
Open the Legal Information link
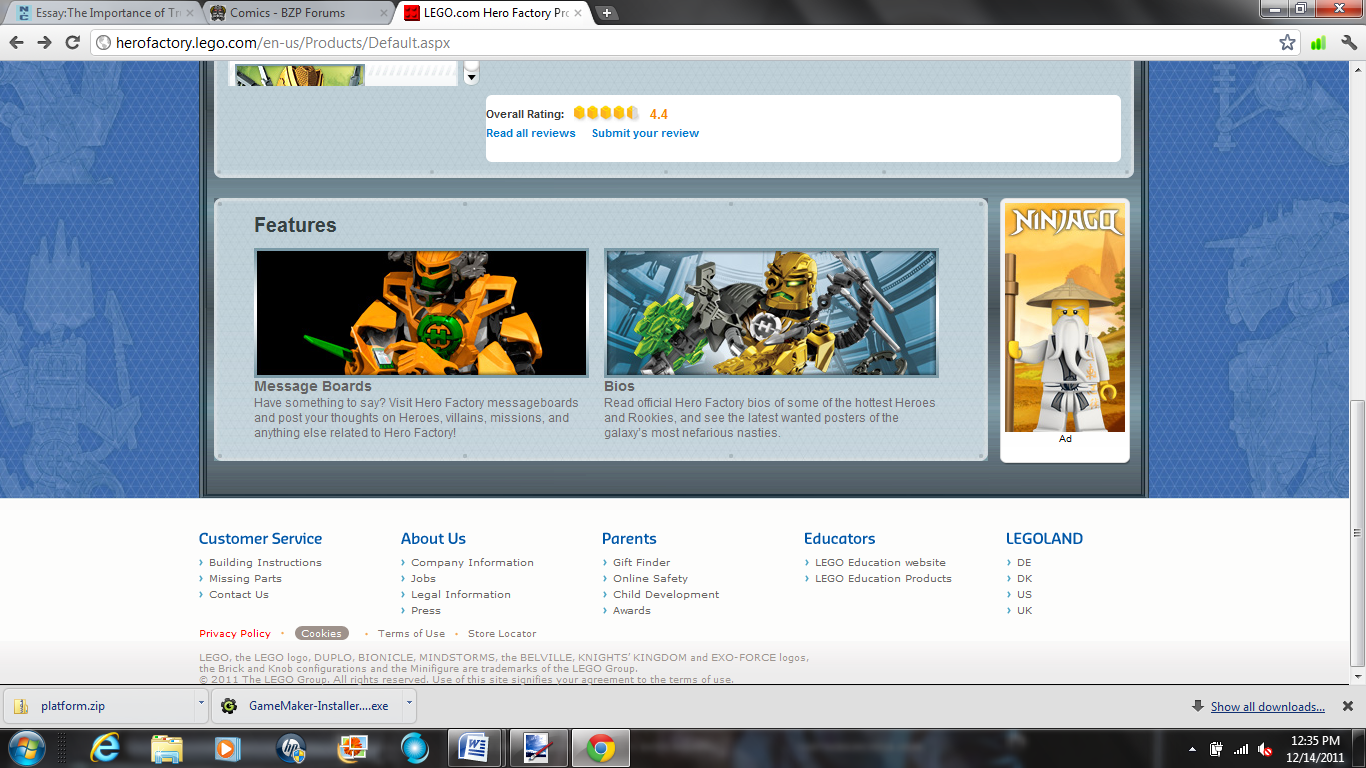(461, 595)
